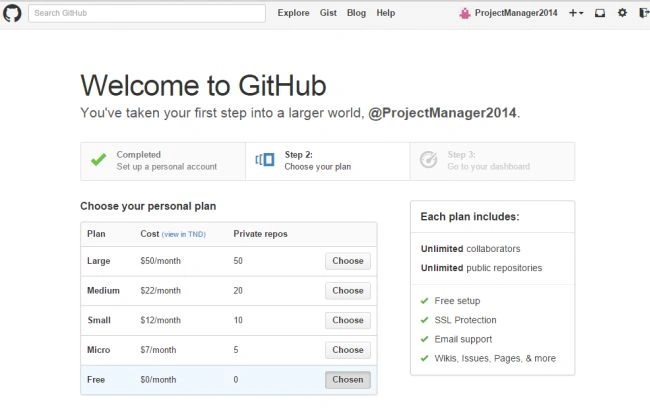Click the Email support checkmark icon
The image size is (650, 409).
coord(424,339)
